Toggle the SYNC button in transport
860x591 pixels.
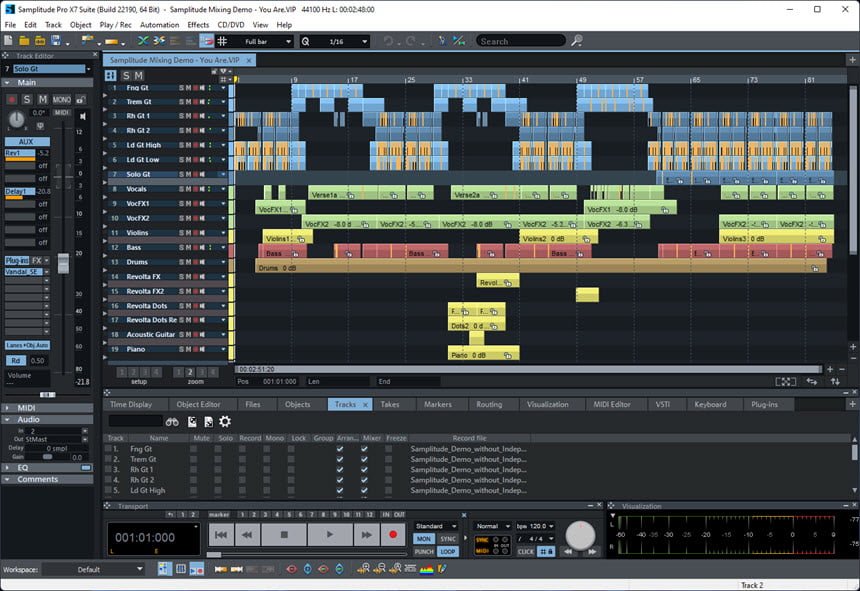[x=448, y=539]
